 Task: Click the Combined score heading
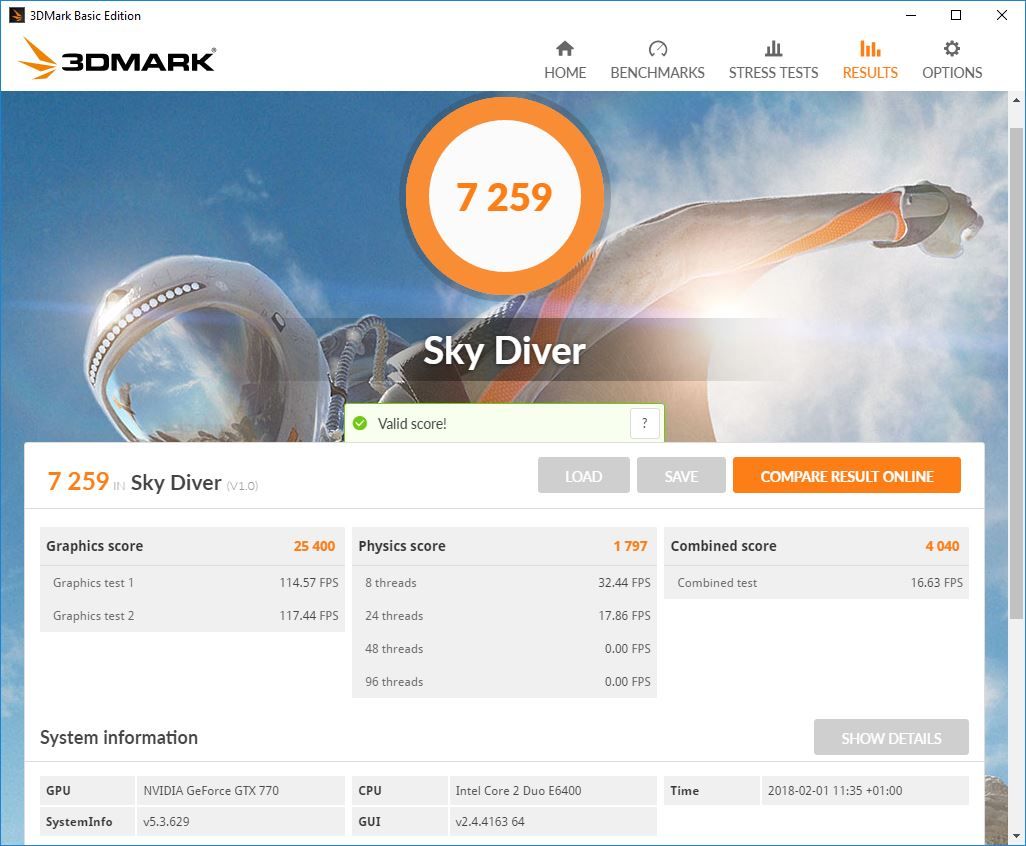tap(724, 546)
